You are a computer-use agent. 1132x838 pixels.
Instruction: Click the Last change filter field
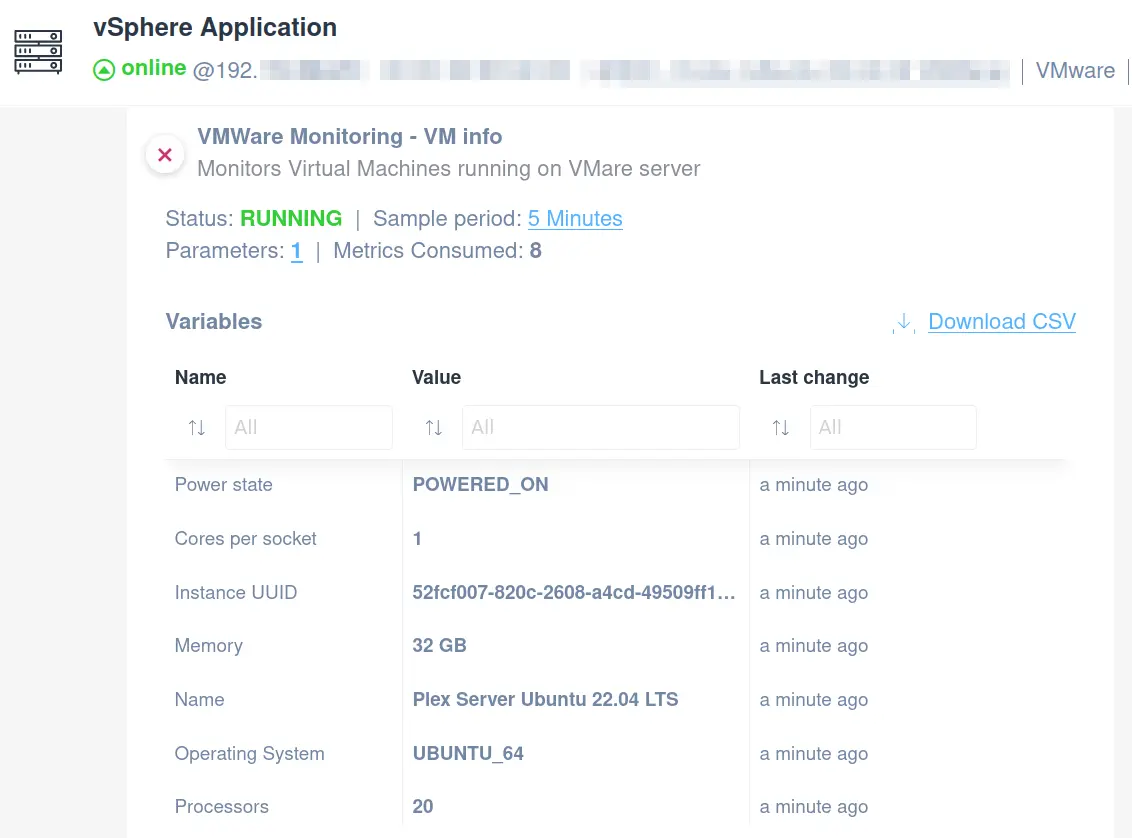pyautogui.click(x=892, y=427)
